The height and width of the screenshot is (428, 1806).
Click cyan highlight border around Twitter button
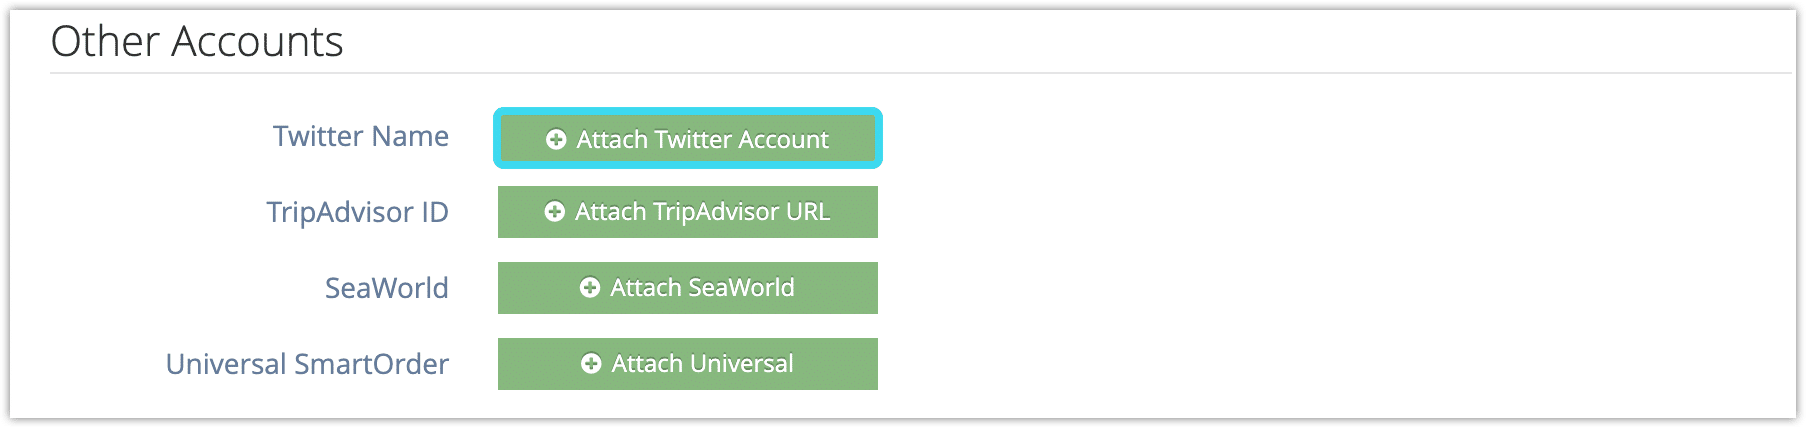[688, 110]
